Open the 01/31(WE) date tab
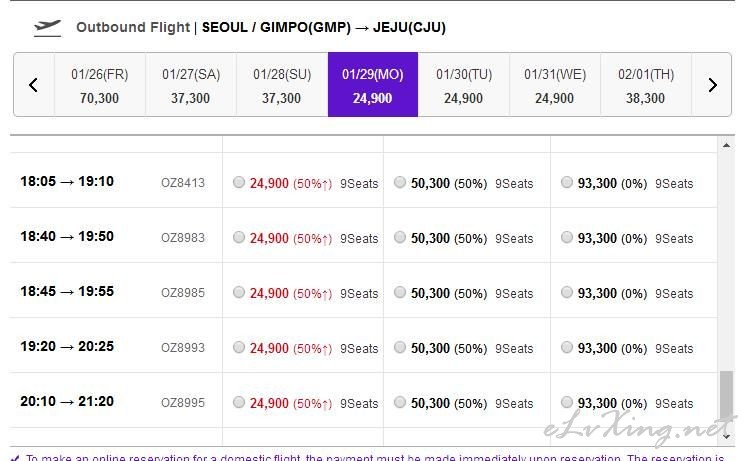This screenshot has height=461, width=748. [x=554, y=85]
